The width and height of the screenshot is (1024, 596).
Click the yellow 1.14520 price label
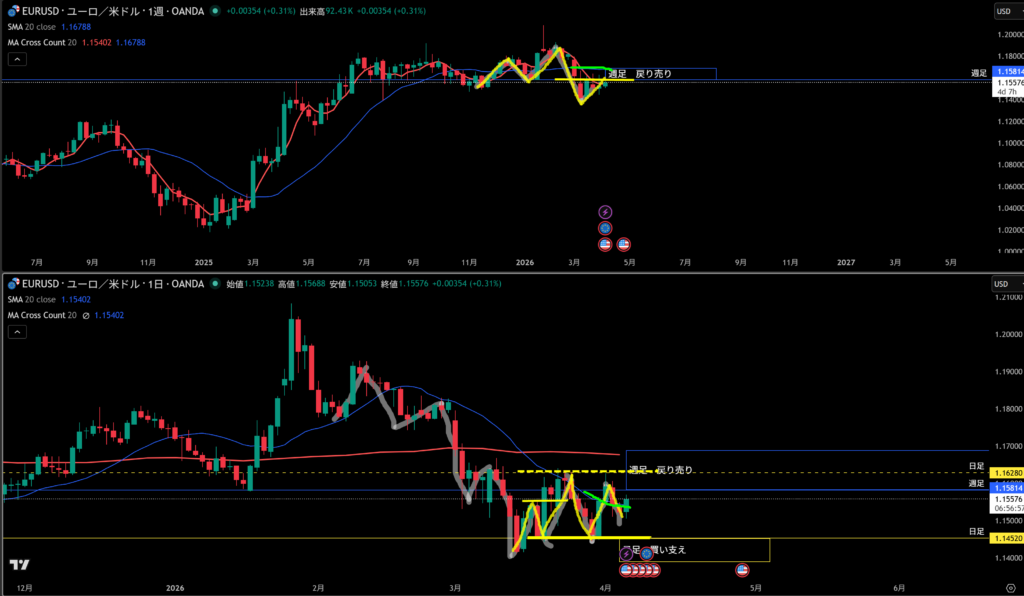point(1005,538)
